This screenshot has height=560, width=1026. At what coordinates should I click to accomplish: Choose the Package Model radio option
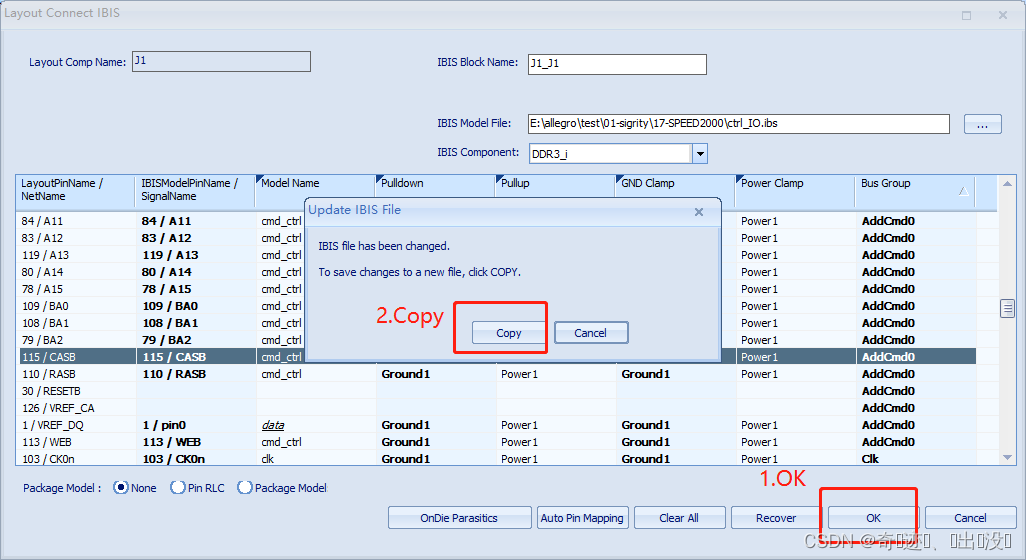[x=245, y=487]
